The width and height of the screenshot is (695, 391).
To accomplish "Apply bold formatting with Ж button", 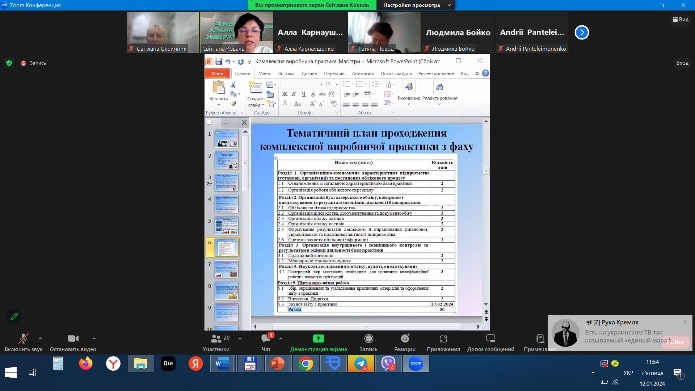I will tap(285, 94).
